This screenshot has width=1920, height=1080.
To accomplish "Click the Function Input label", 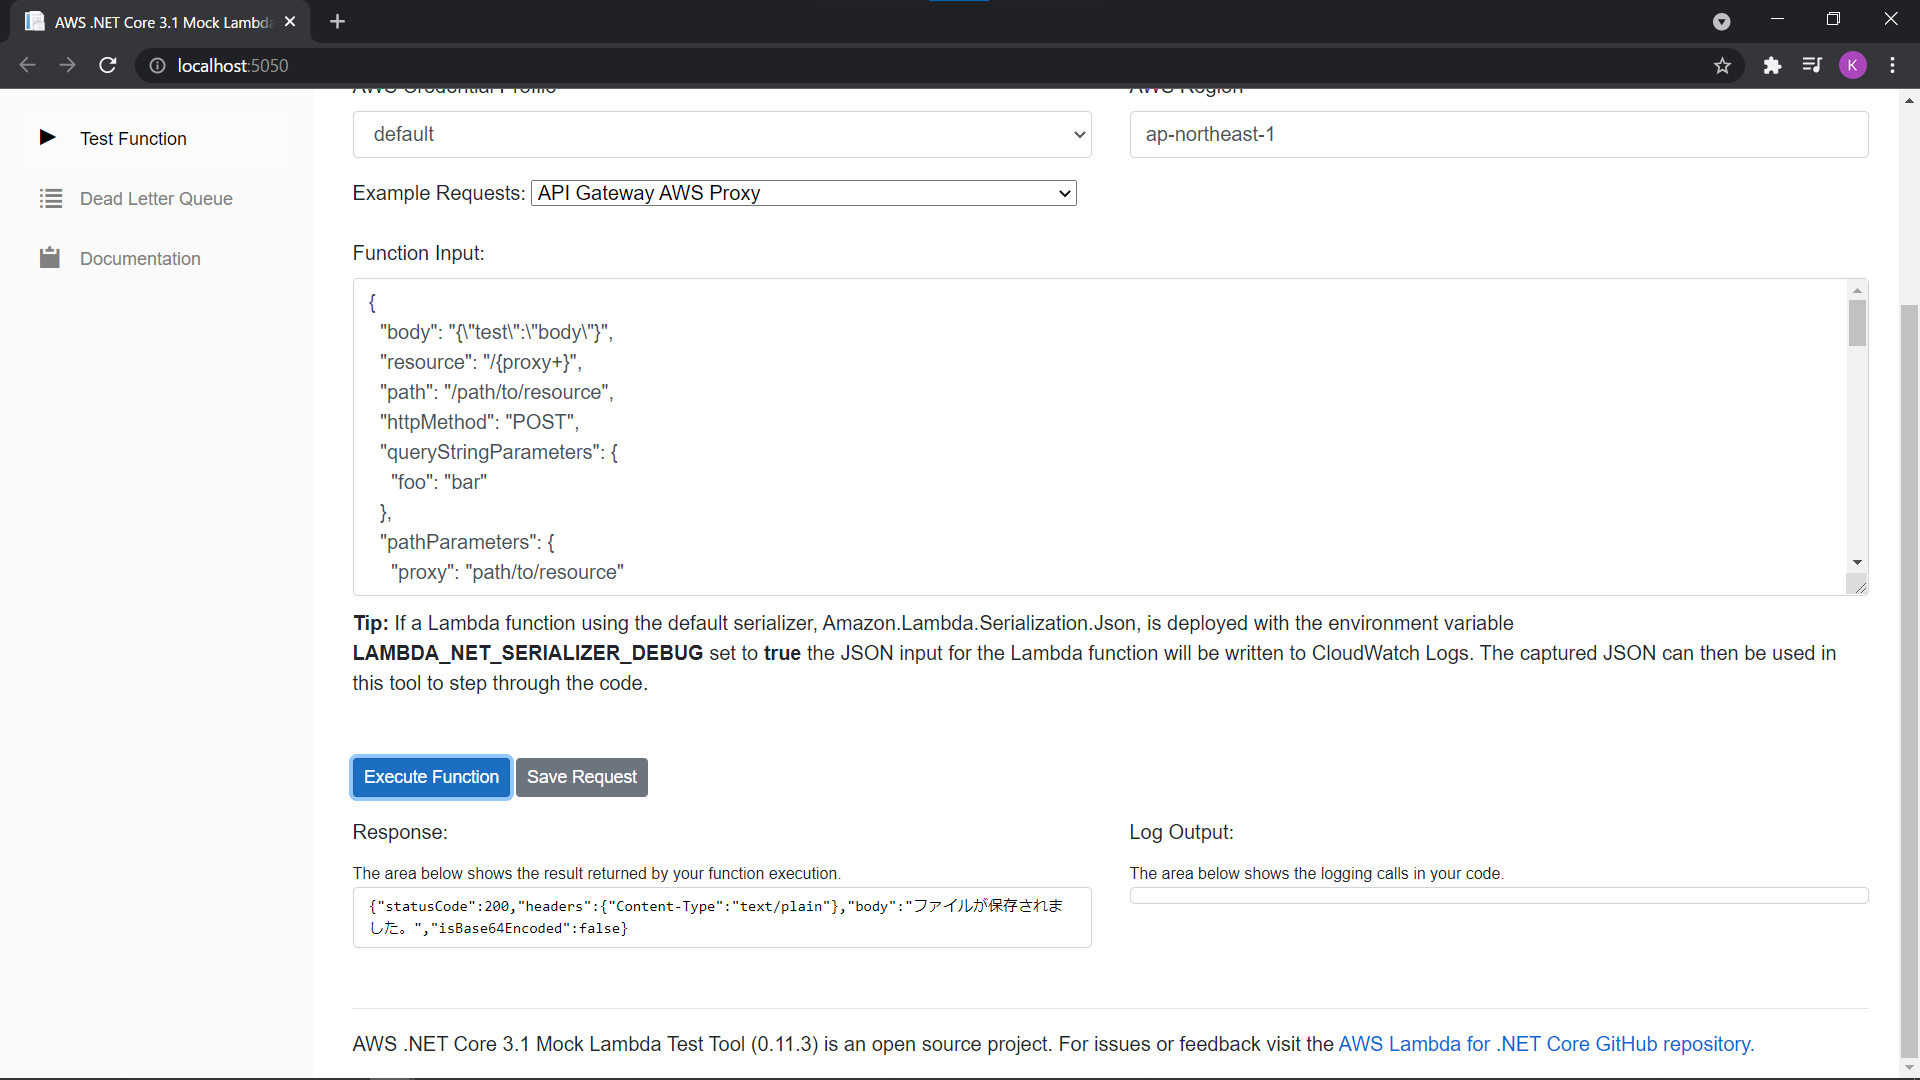I will (x=418, y=253).
